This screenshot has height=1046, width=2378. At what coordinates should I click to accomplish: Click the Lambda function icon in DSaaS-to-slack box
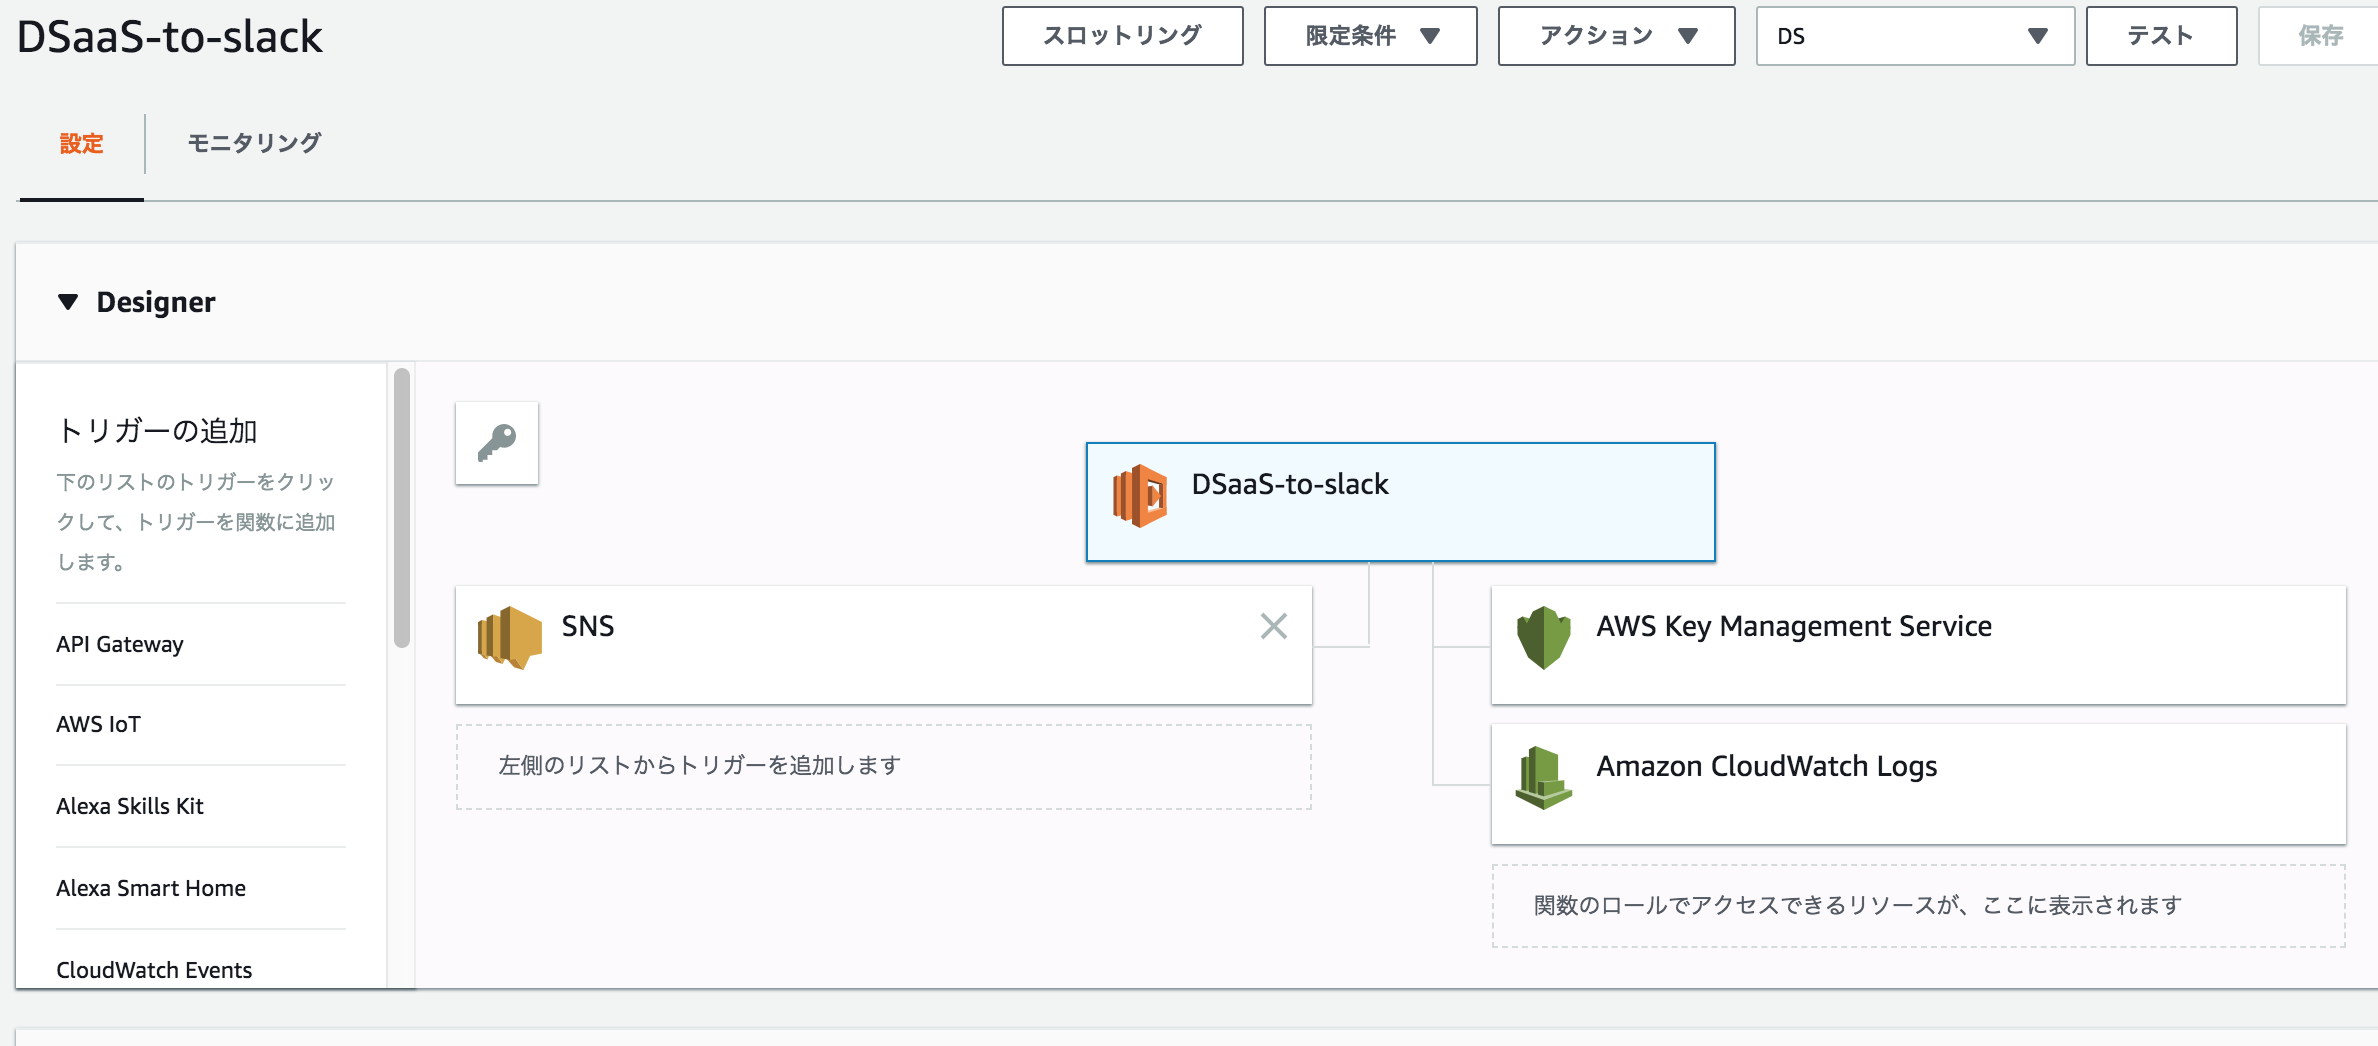[x=1140, y=495]
